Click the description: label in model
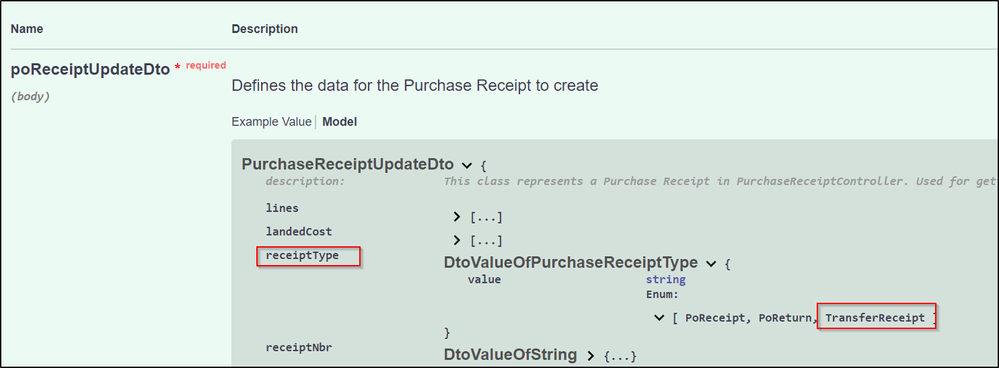 tap(305, 181)
